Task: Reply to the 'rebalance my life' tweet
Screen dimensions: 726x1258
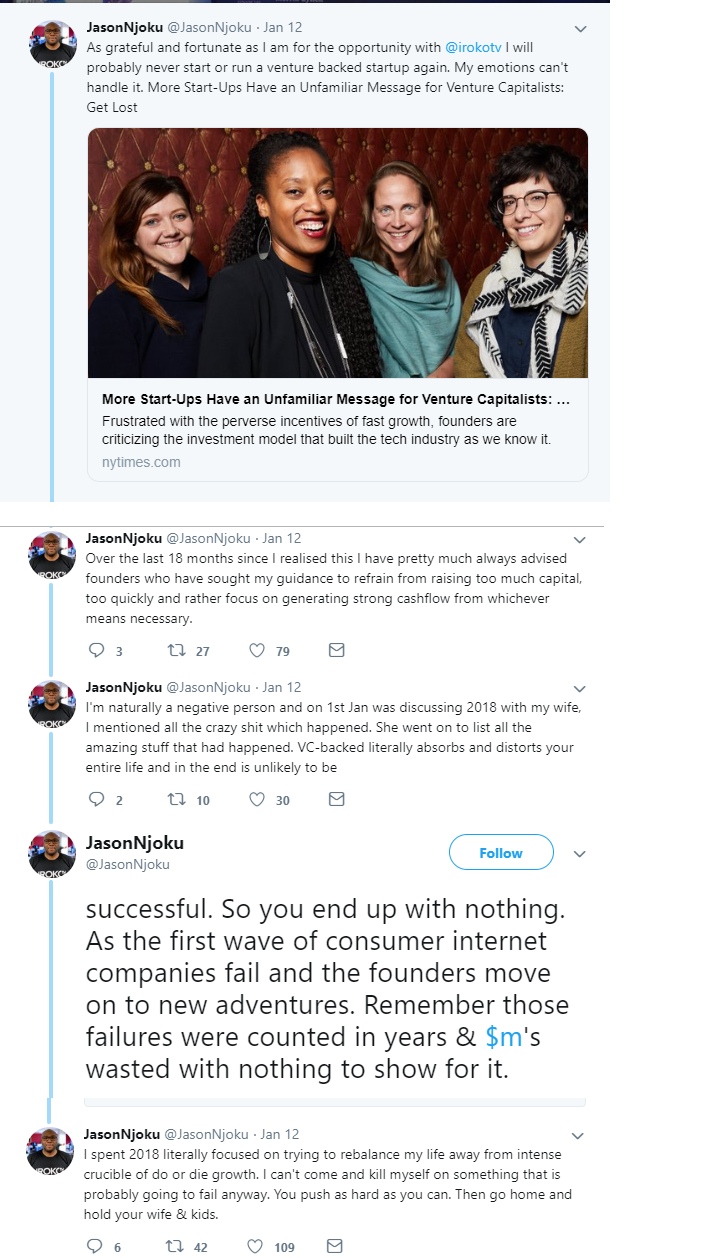Action: click(97, 1246)
